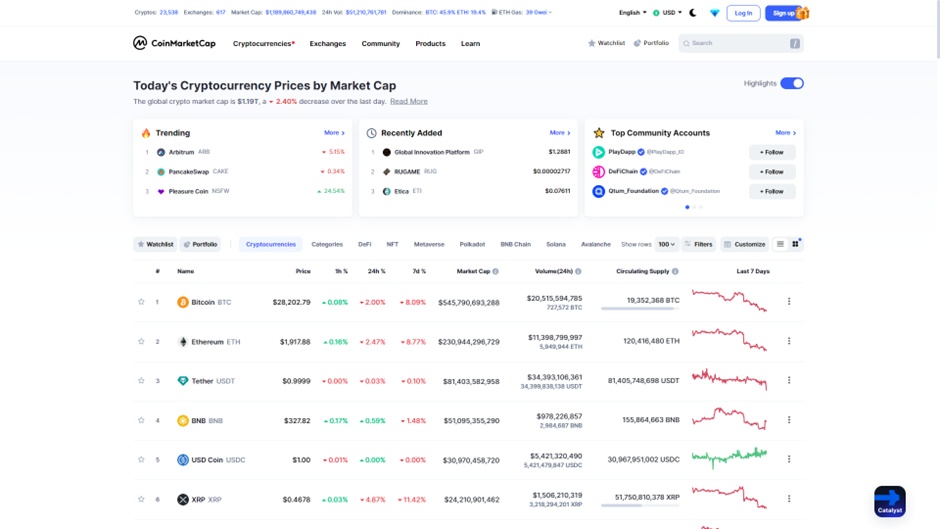Follow the PlayDapp account

coord(772,152)
